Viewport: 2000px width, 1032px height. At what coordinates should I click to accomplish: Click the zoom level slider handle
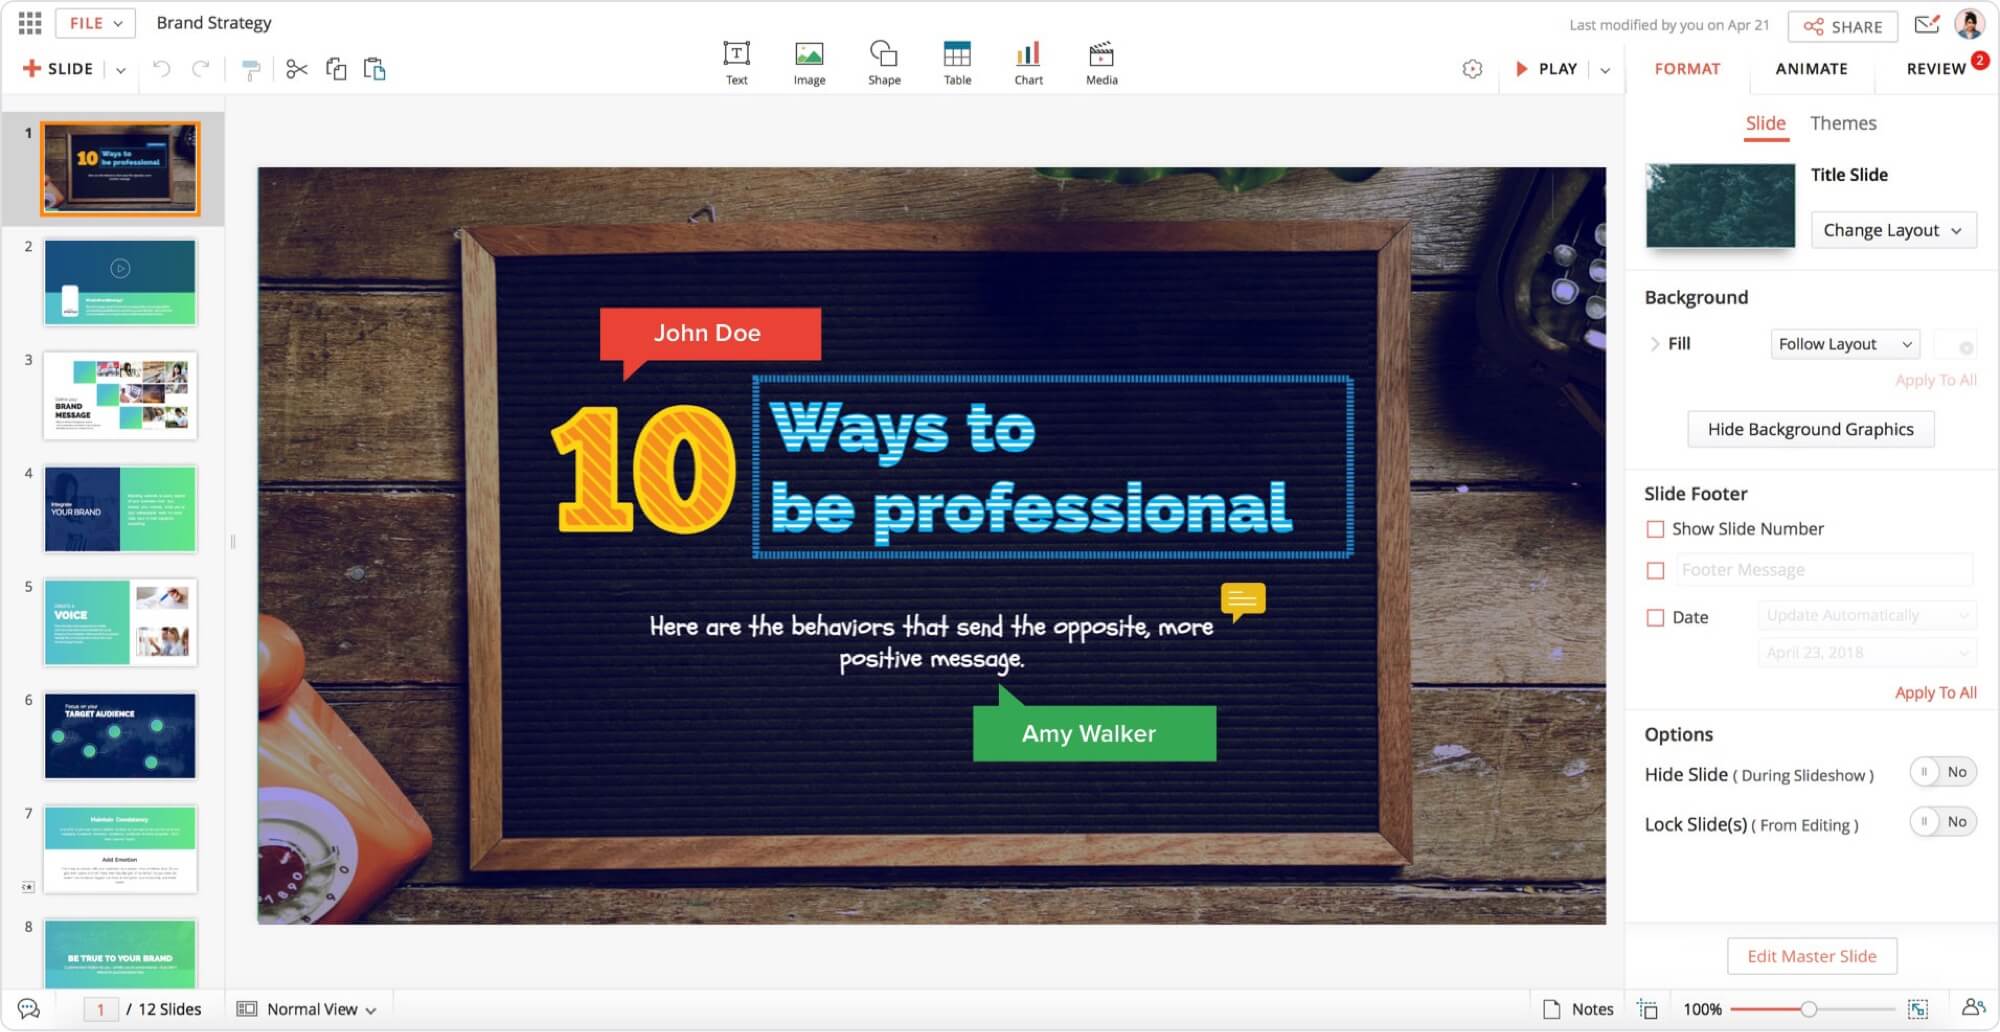(x=1808, y=1009)
